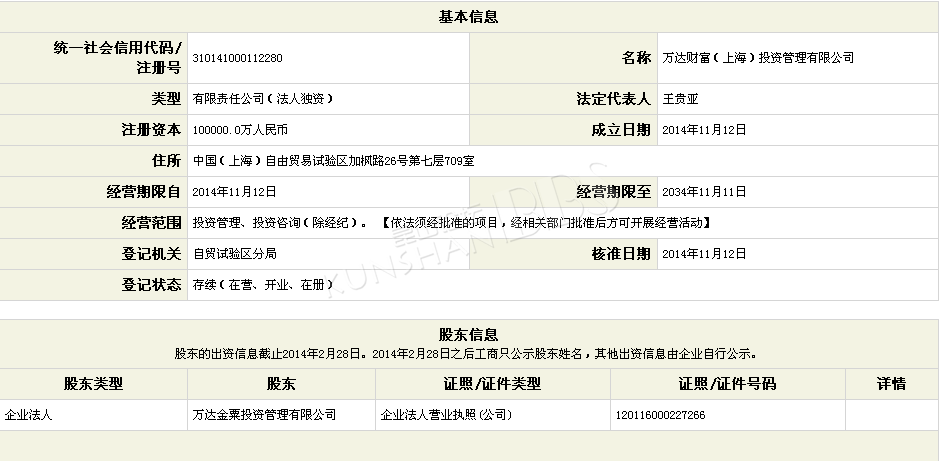Viewport: 940px width, 461px height.
Task: Click the 详情 column header
Action: point(891,384)
